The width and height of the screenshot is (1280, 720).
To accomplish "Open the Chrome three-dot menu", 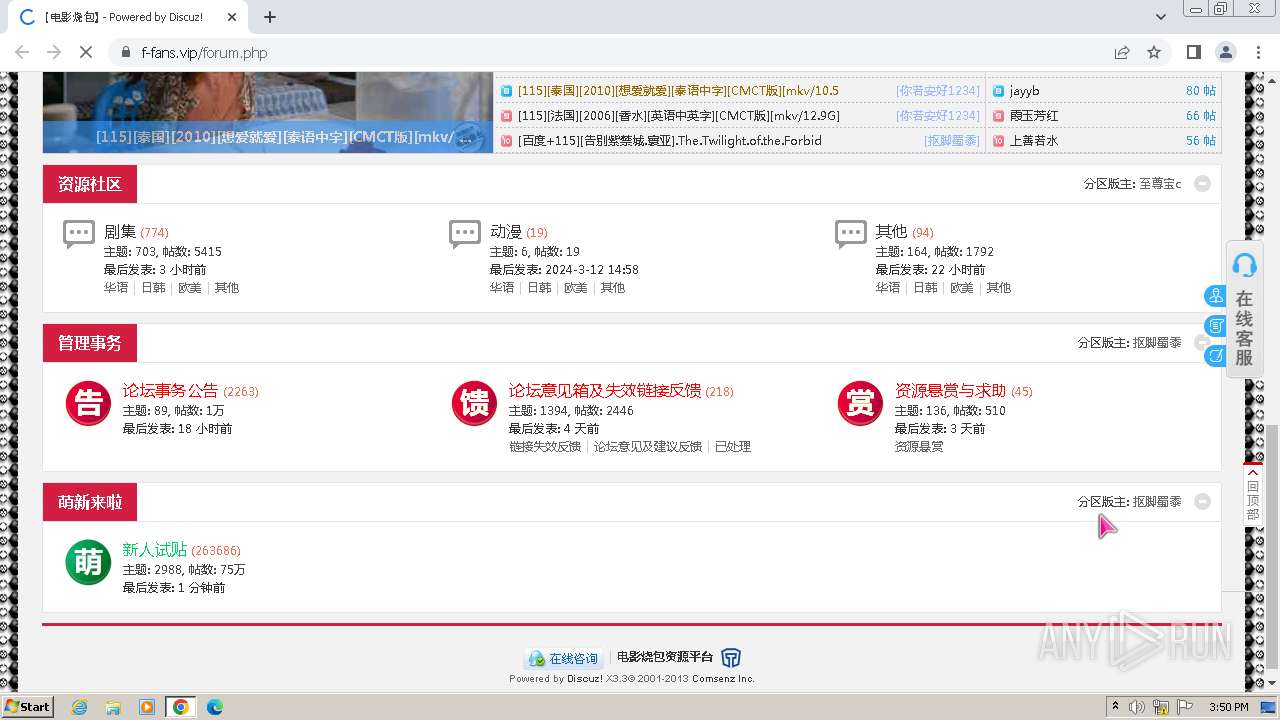I will click(1257, 52).
